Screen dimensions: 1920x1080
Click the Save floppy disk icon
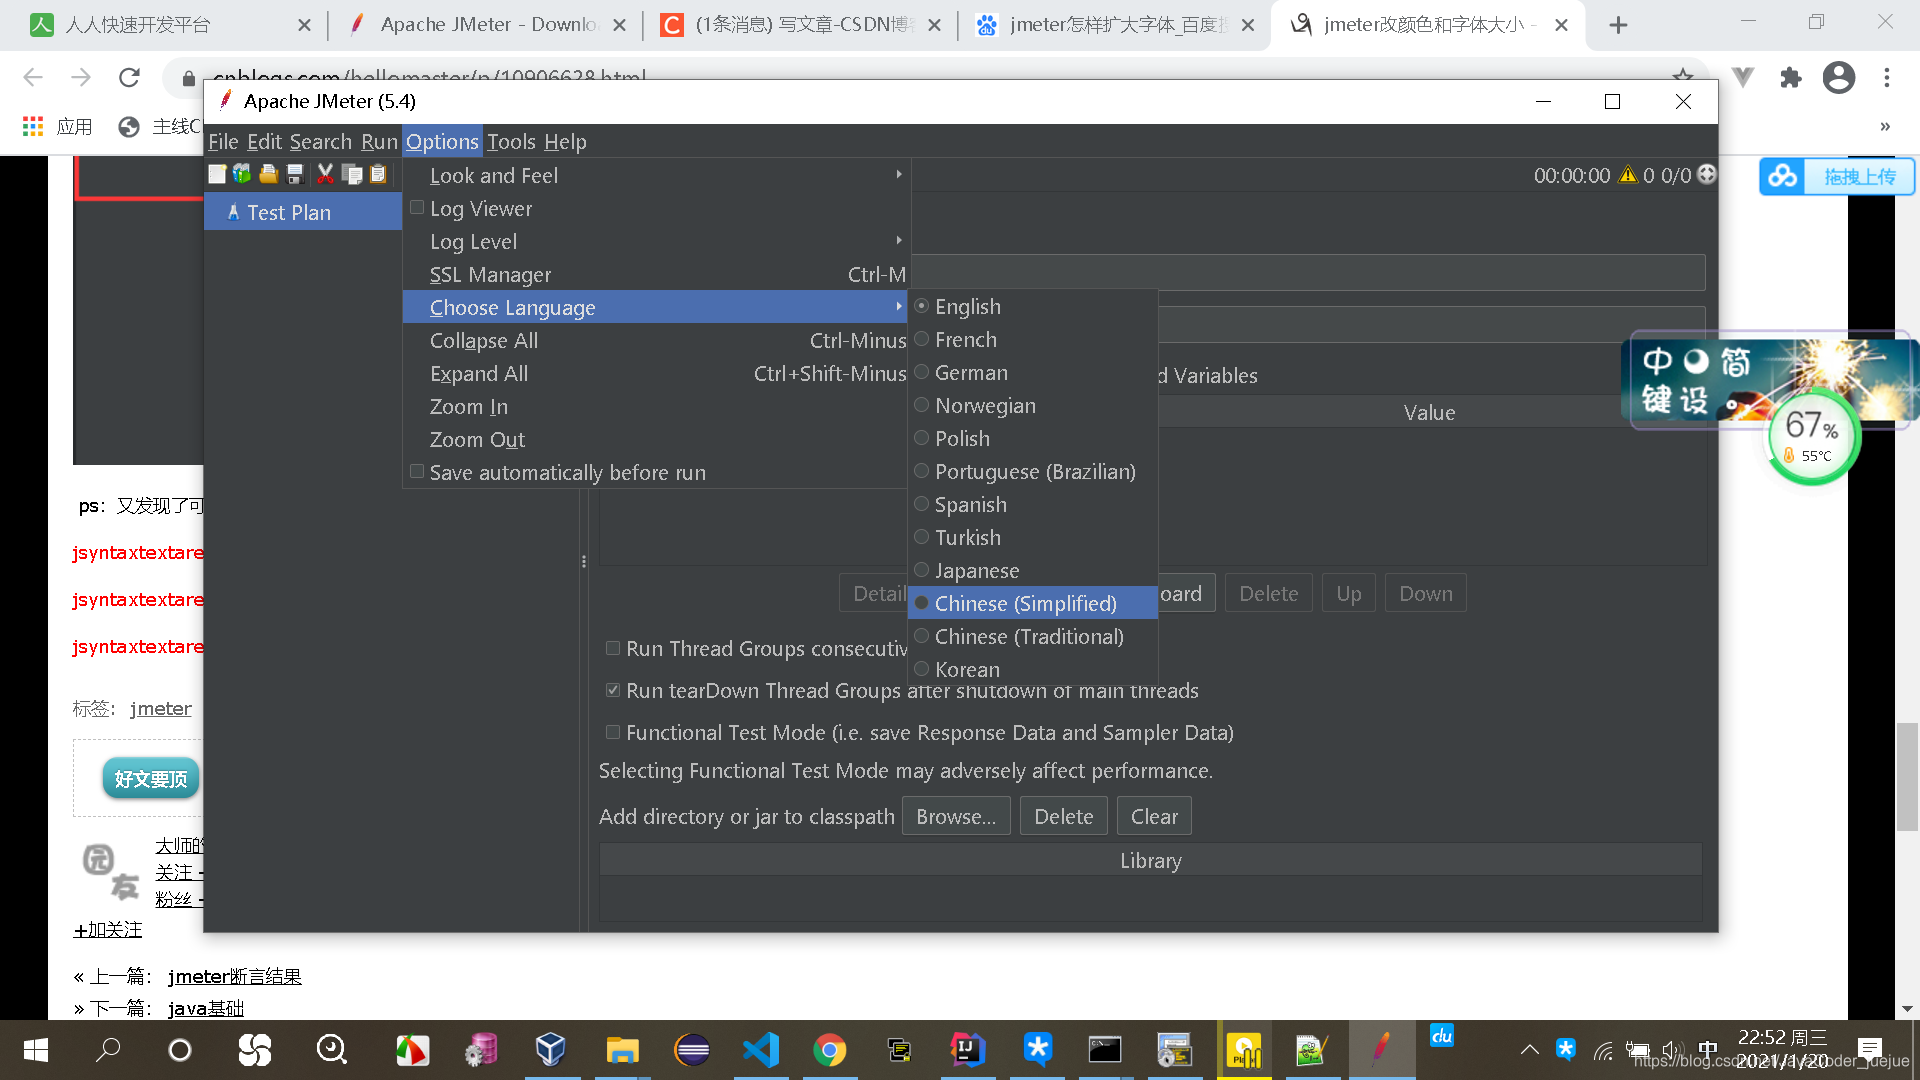point(295,174)
